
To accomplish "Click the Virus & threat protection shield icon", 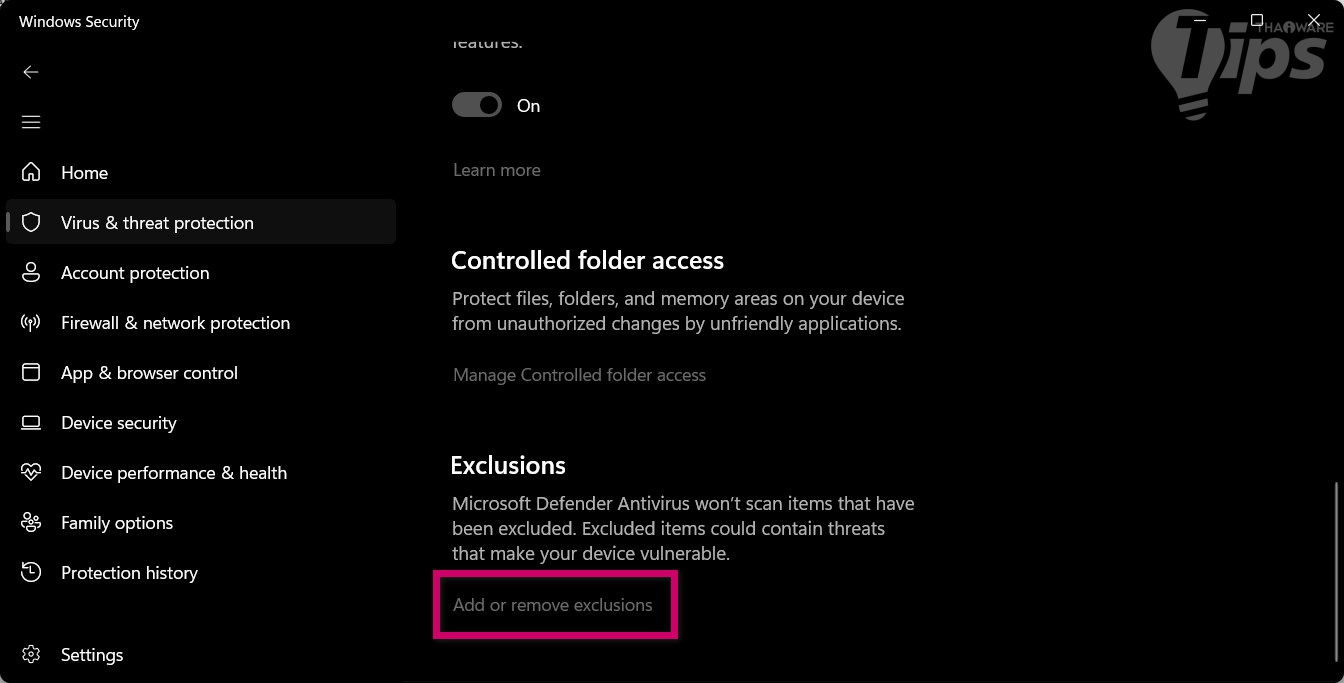I will [31, 222].
